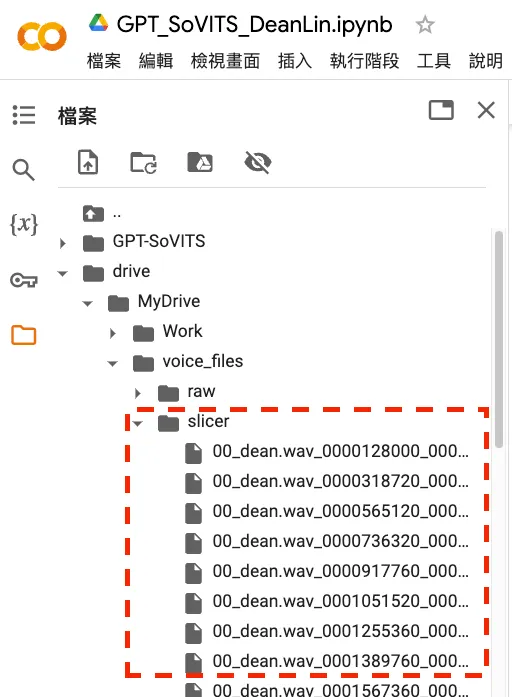Select the MyDrive folder label
Viewport: 512px width, 697px height.
pyautogui.click(x=169, y=301)
